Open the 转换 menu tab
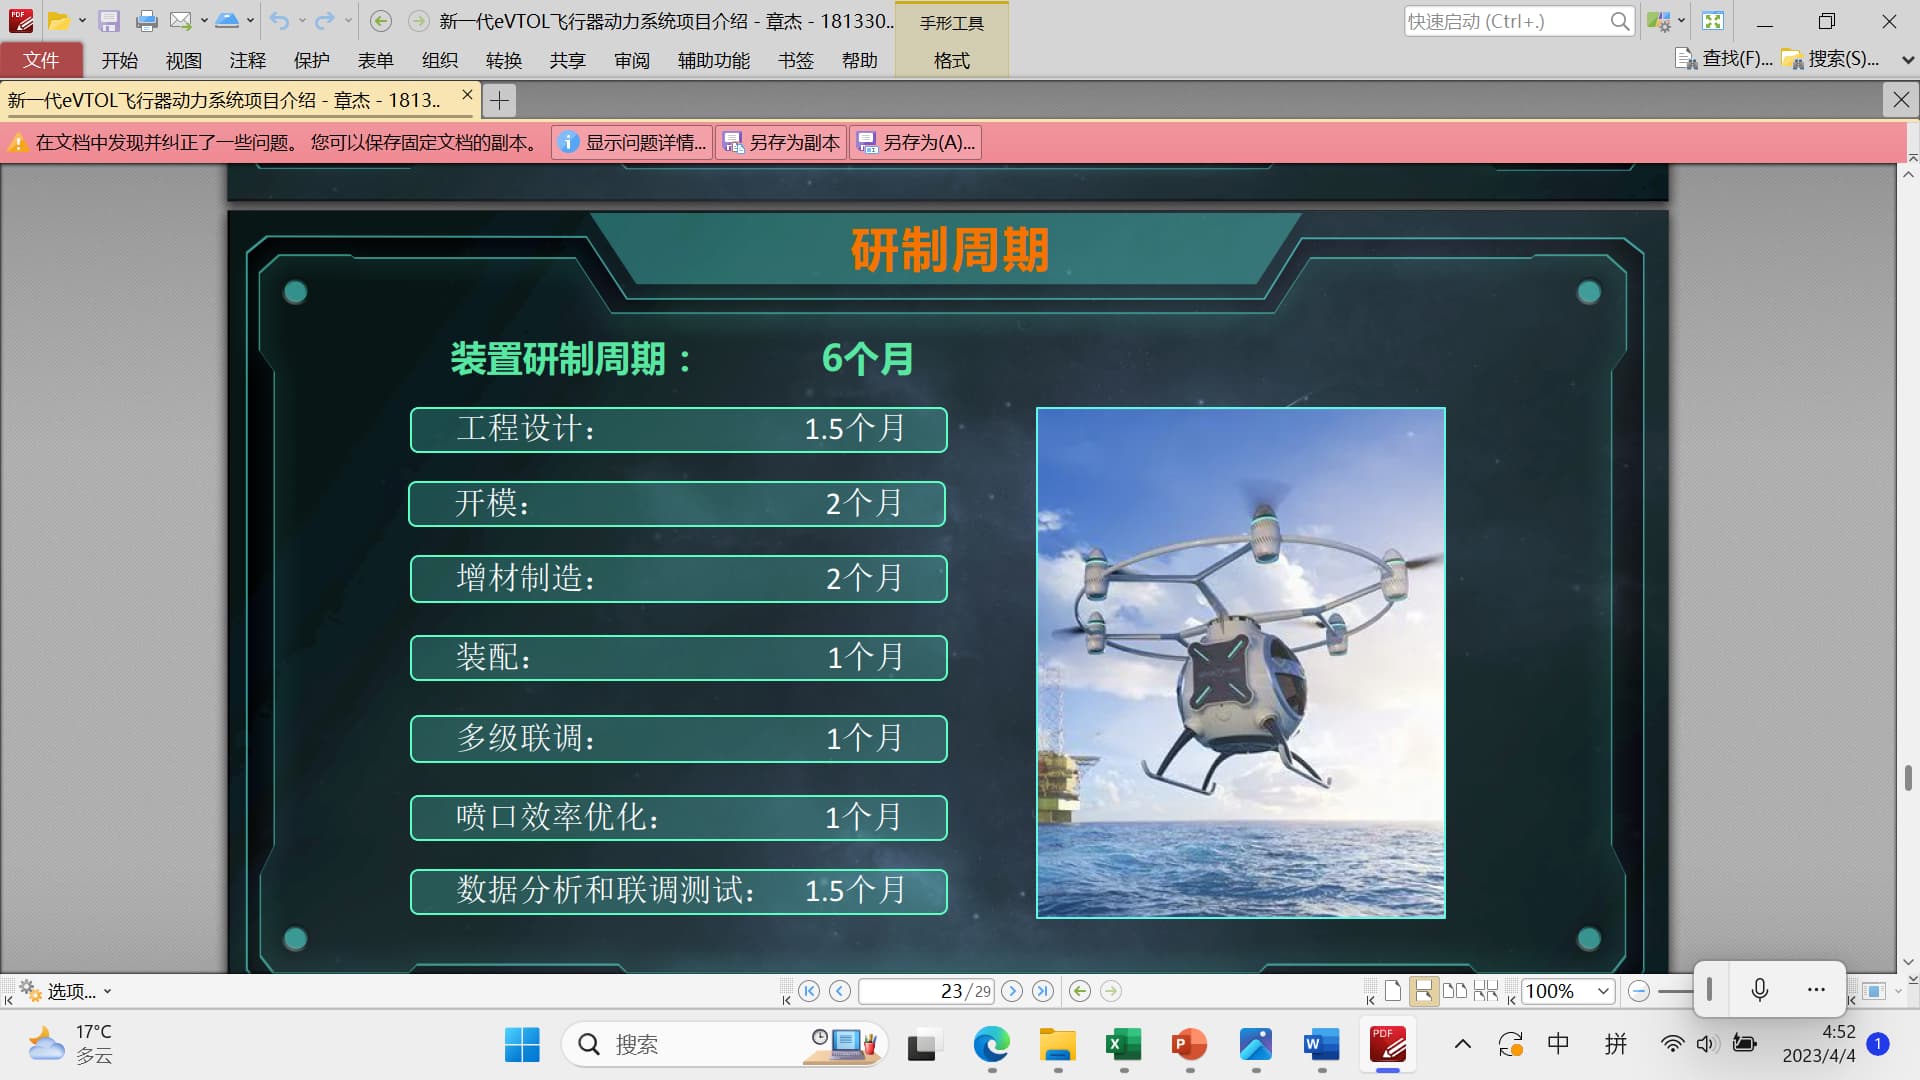 point(503,60)
